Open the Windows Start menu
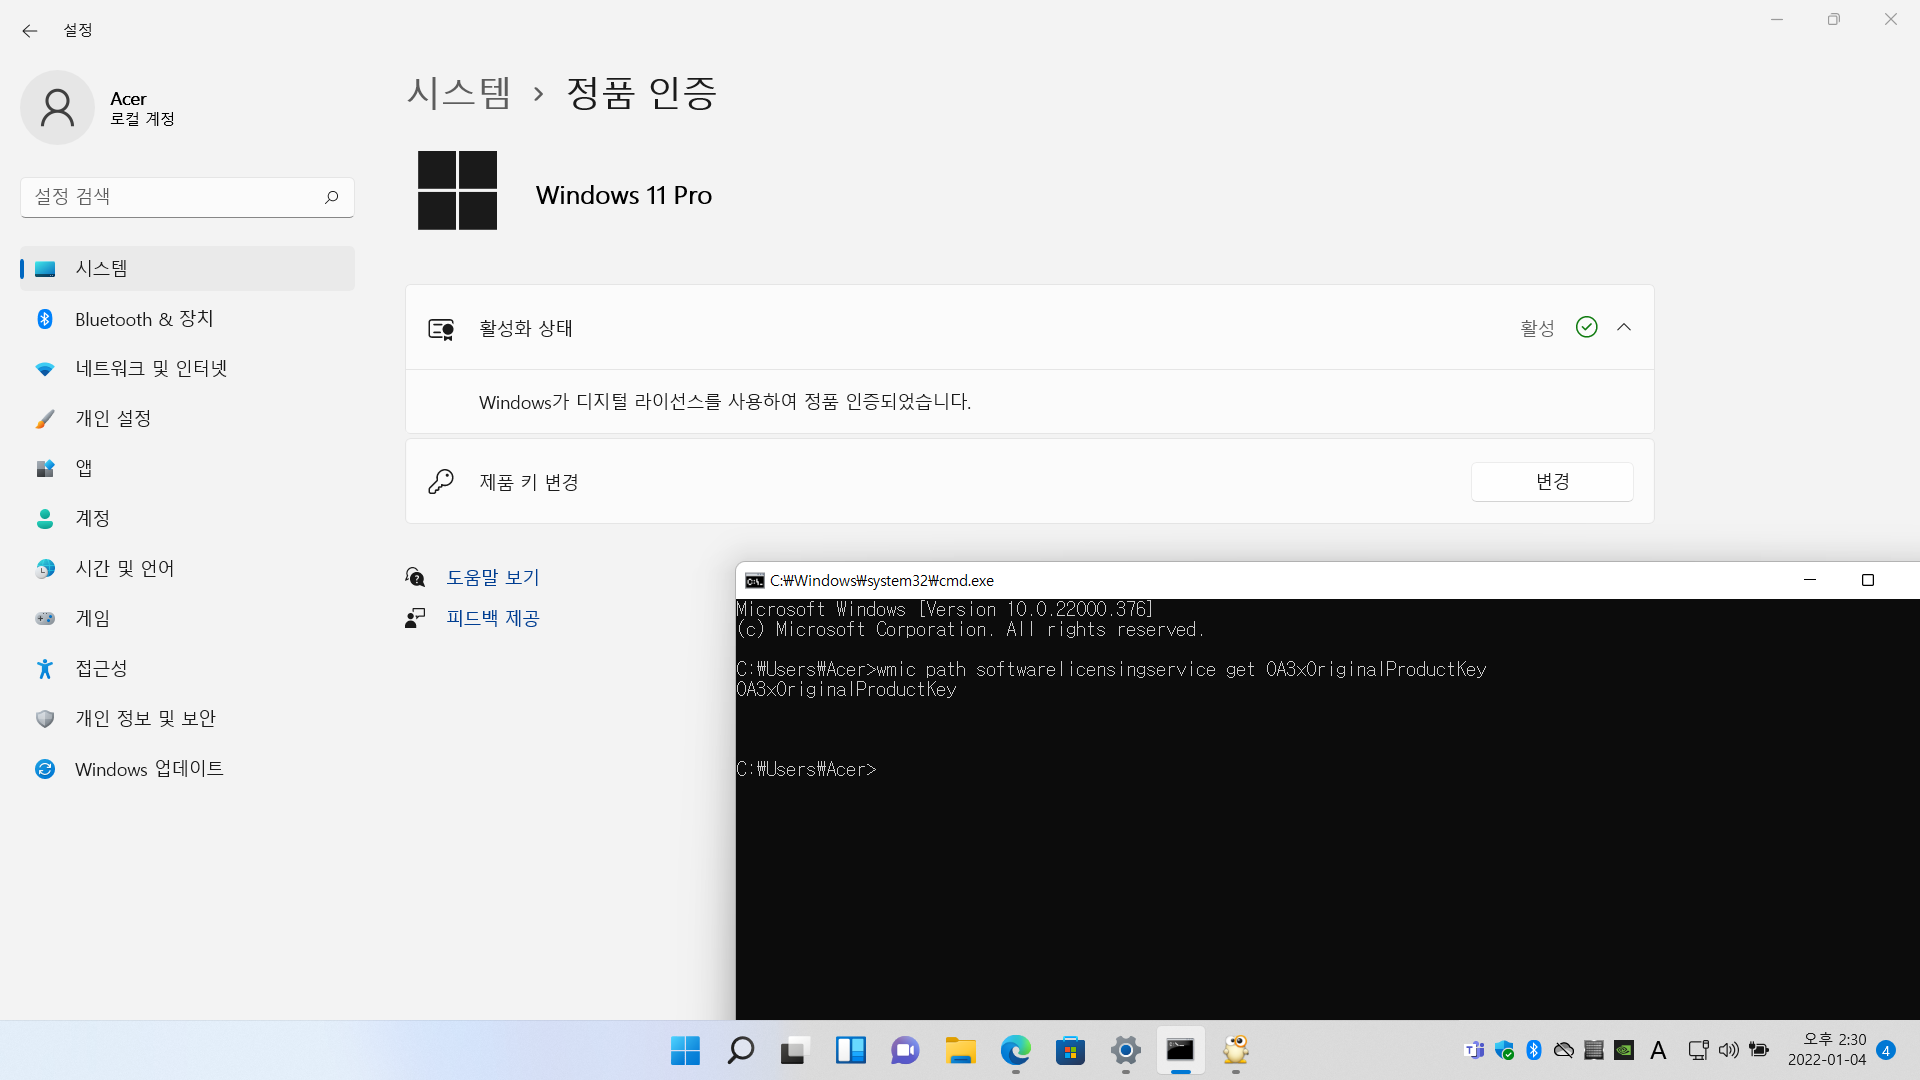This screenshot has width=1920, height=1080. point(685,1050)
